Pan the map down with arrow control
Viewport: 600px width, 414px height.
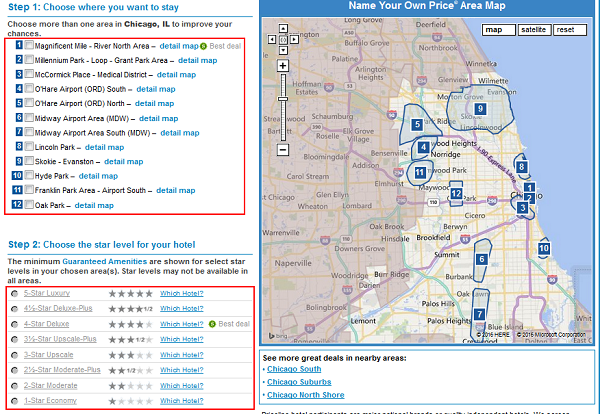pos(283,50)
